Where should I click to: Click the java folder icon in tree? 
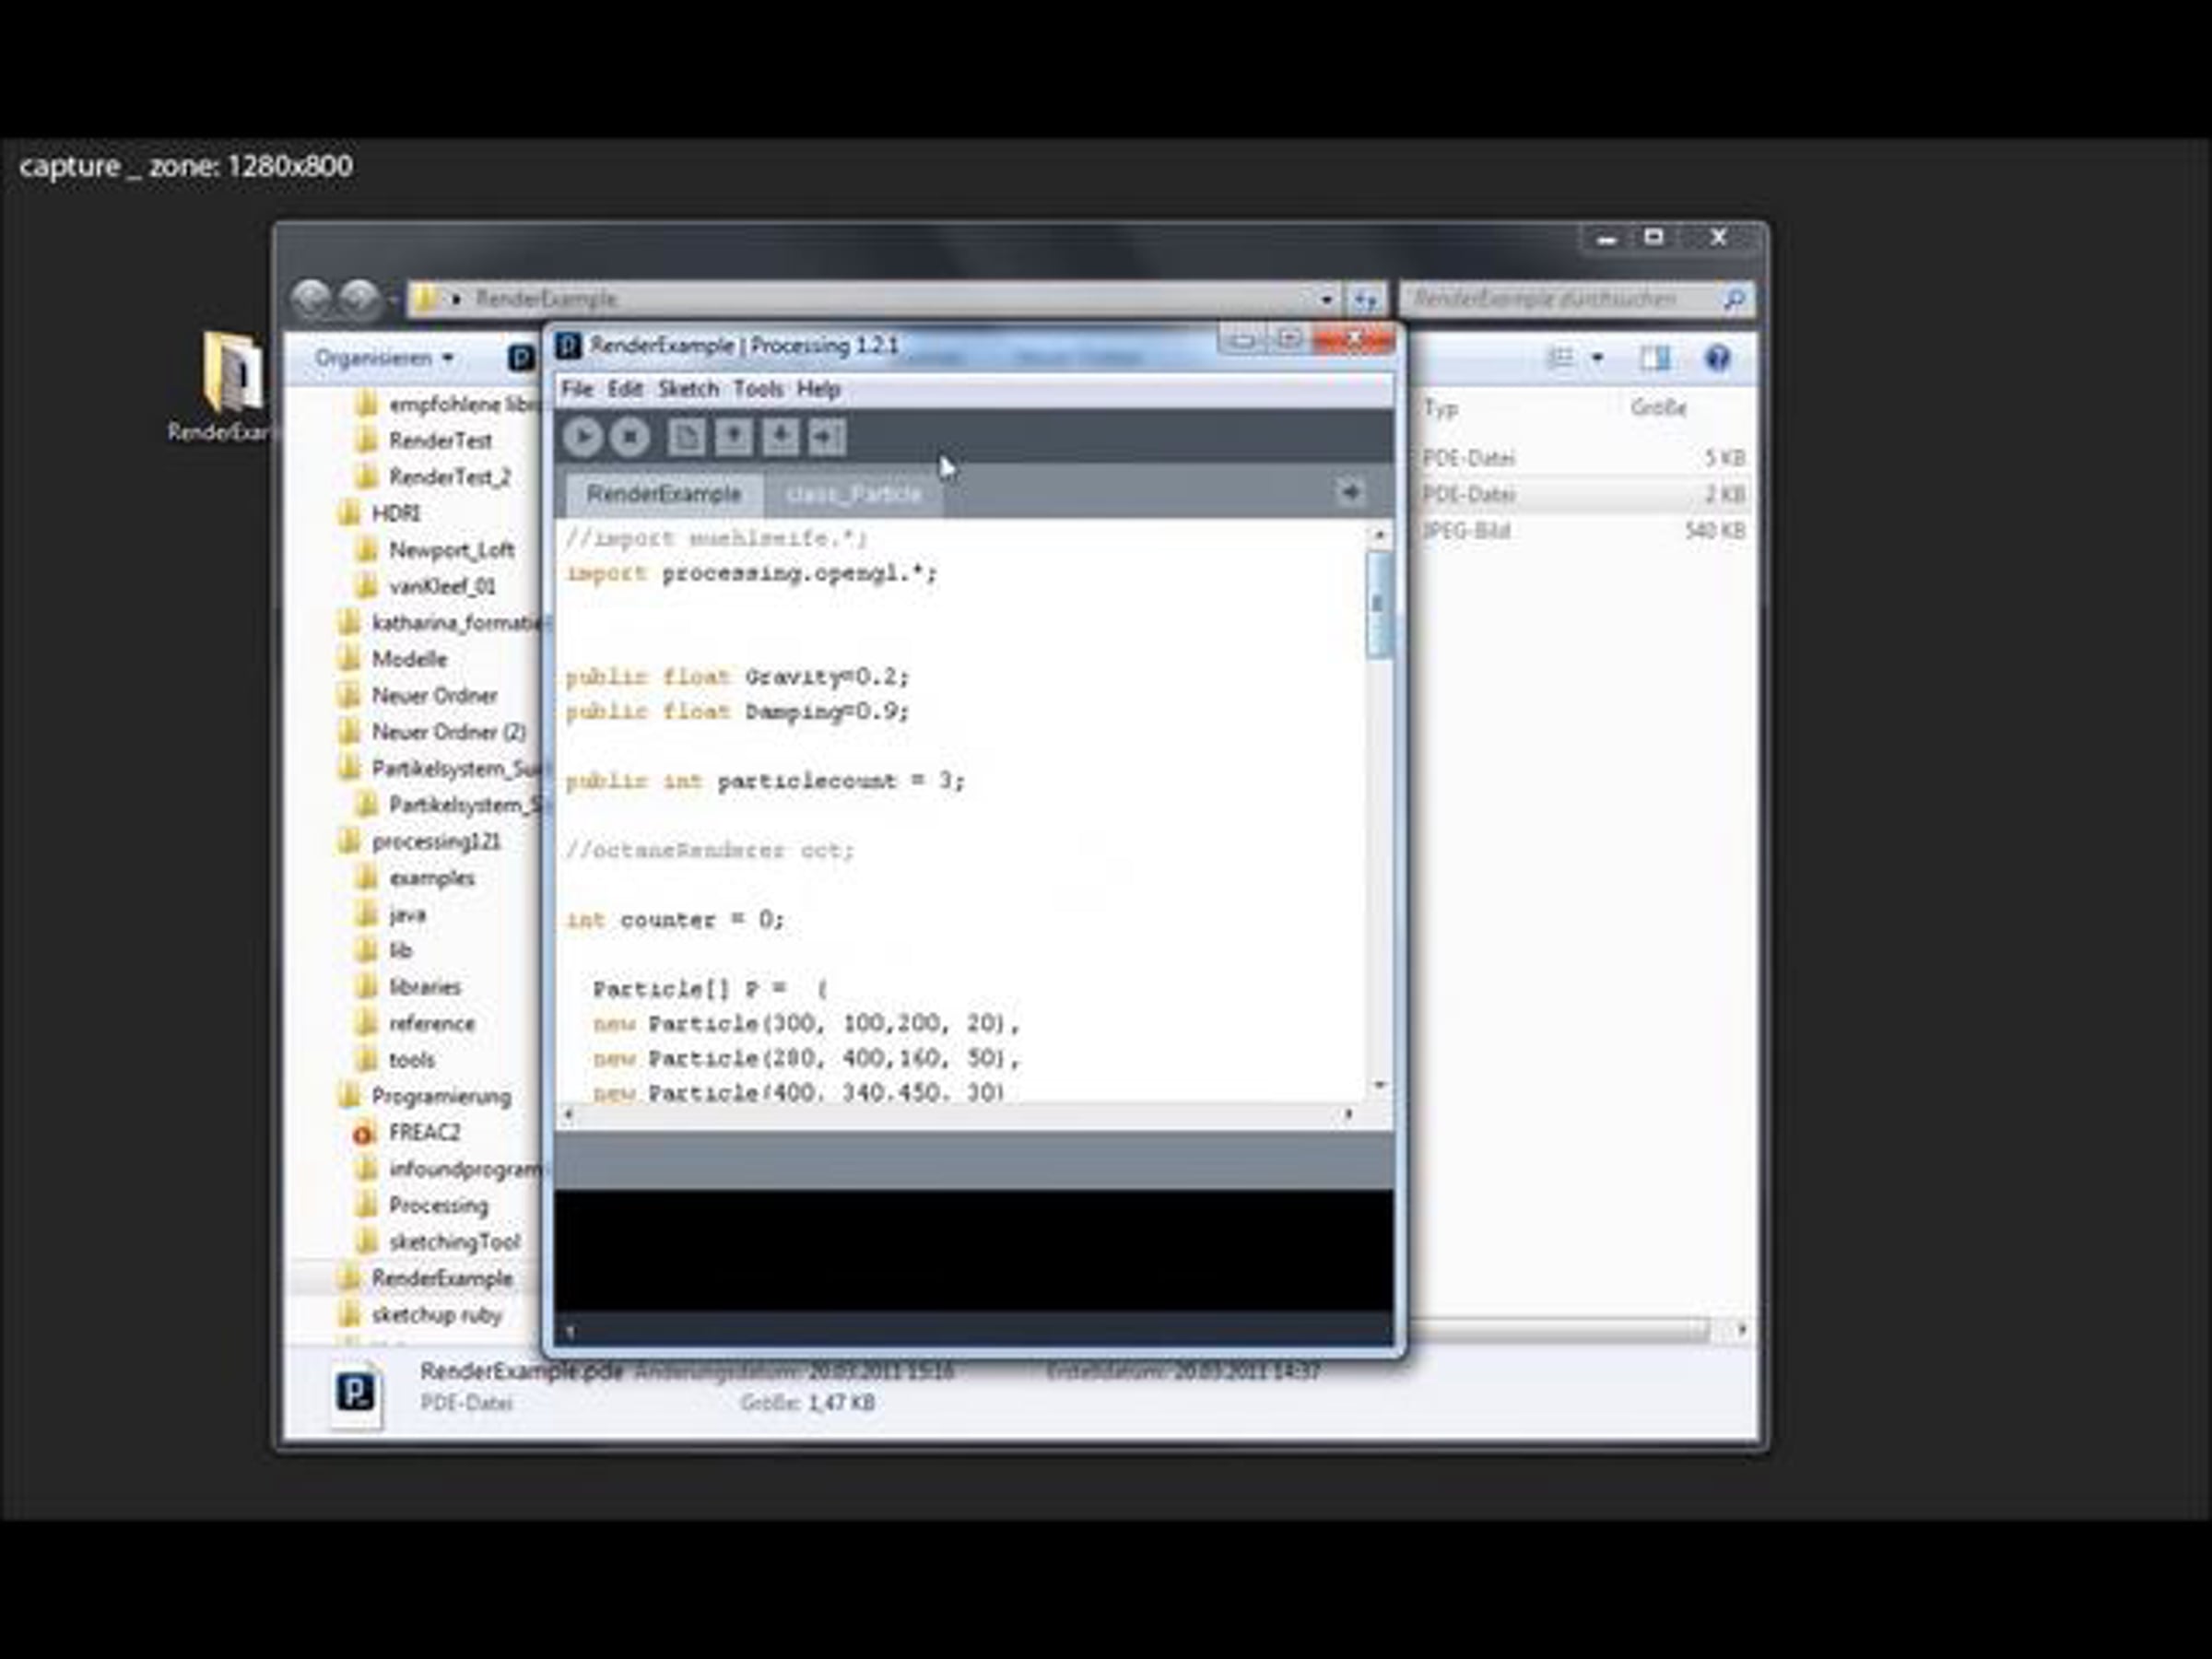tap(366, 914)
